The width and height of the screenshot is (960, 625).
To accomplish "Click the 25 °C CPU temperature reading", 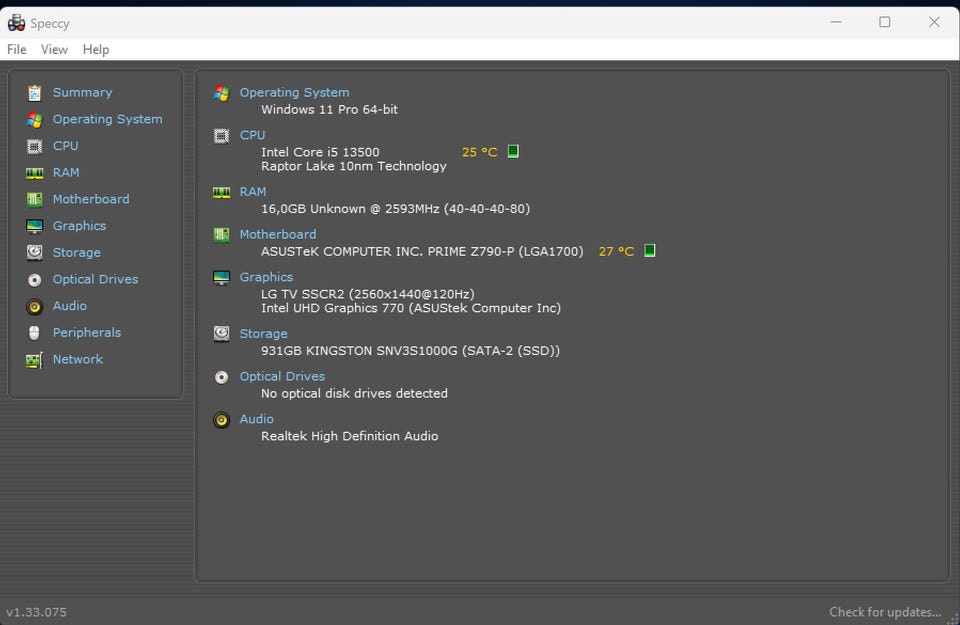I will coord(479,152).
